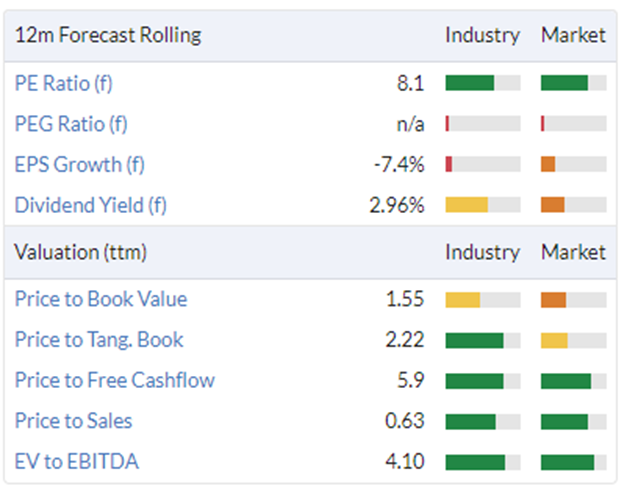Screen dimensions: 627x489
Task: Click Price to Free Cashflow link
Action: tap(115, 380)
